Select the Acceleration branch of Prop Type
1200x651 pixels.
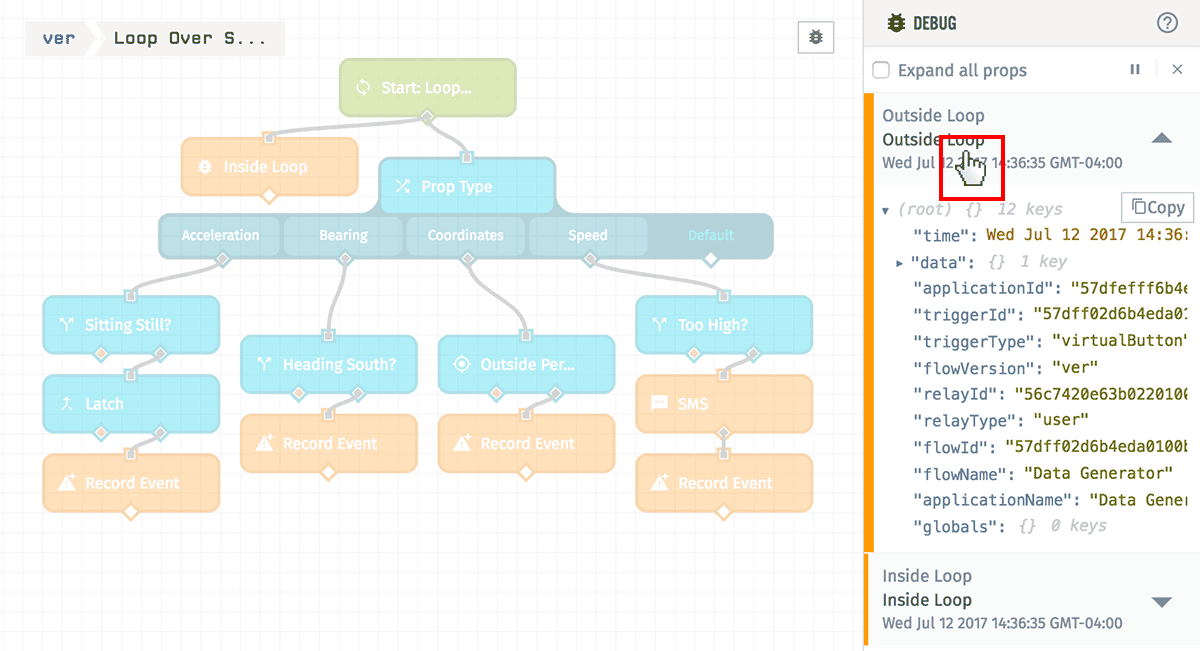(221, 236)
